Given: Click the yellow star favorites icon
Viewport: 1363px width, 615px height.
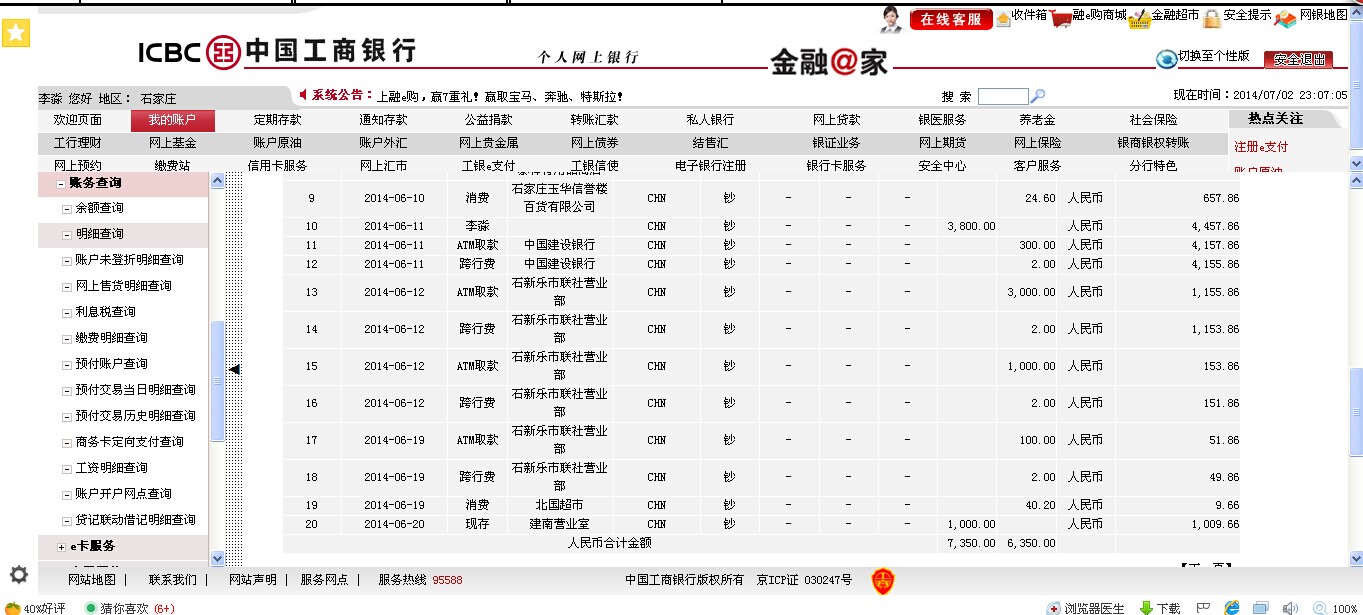Looking at the screenshot, I should [x=16, y=33].
